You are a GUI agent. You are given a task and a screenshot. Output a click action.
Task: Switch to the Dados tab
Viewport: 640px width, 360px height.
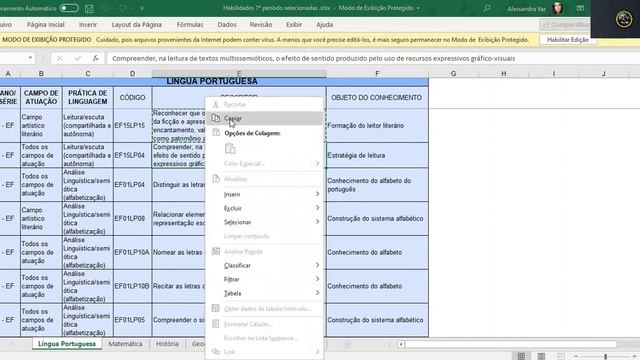coord(227,24)
